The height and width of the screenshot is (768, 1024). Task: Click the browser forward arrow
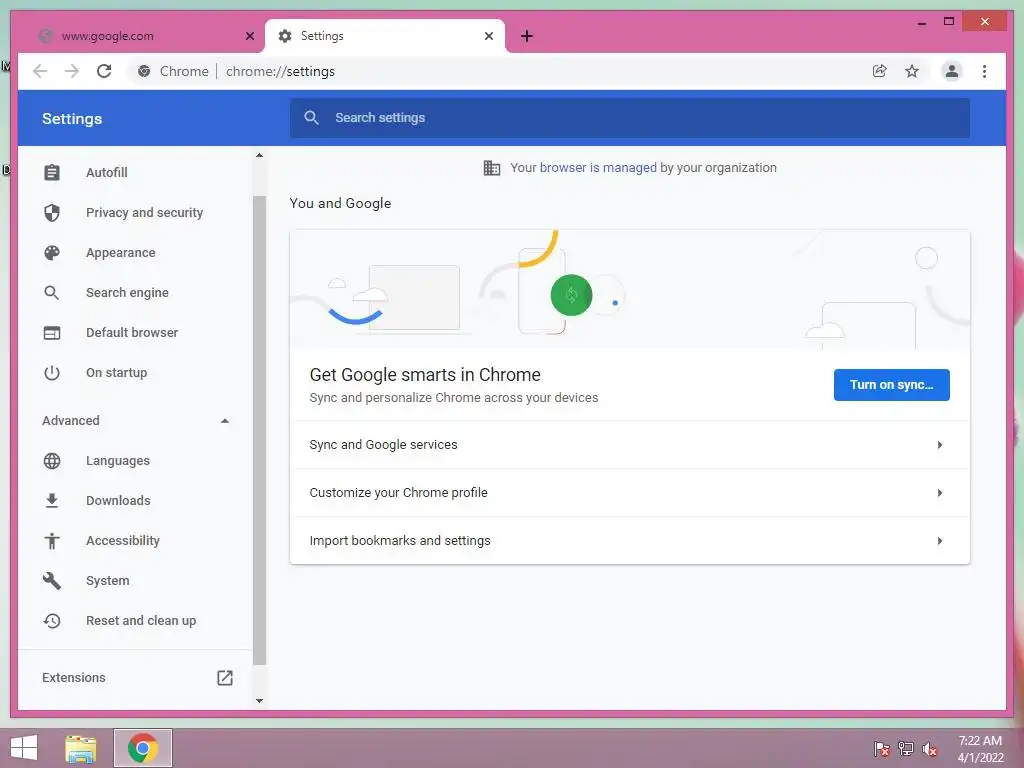click(x=72, y=71)
